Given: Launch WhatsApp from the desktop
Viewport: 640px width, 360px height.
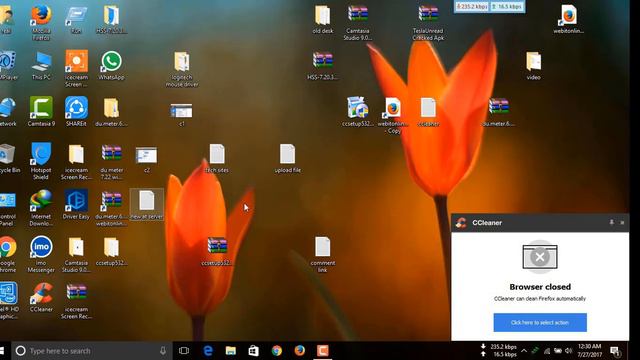Looking at the screenshot, I should pyautogui.click(x=111, y=65).
